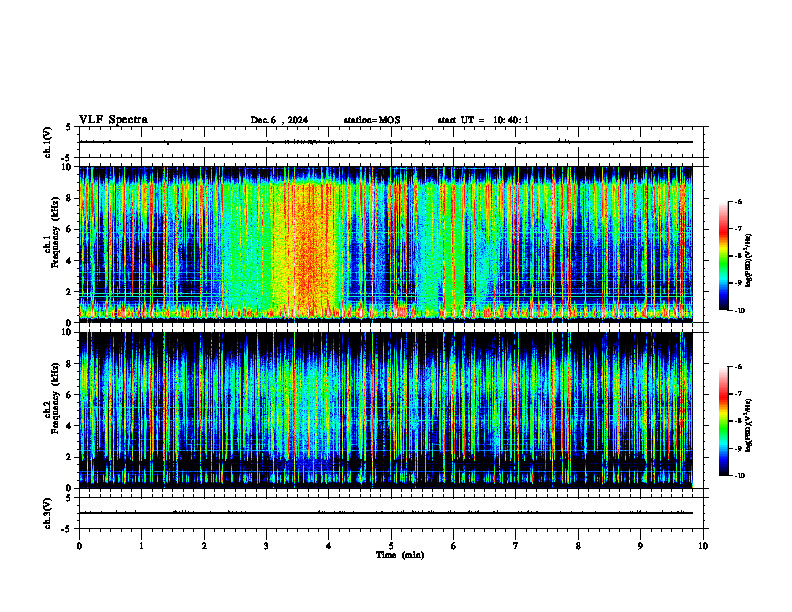Click time axis tick label "6"
Viewport: 792px width, 612px height.
454,546
